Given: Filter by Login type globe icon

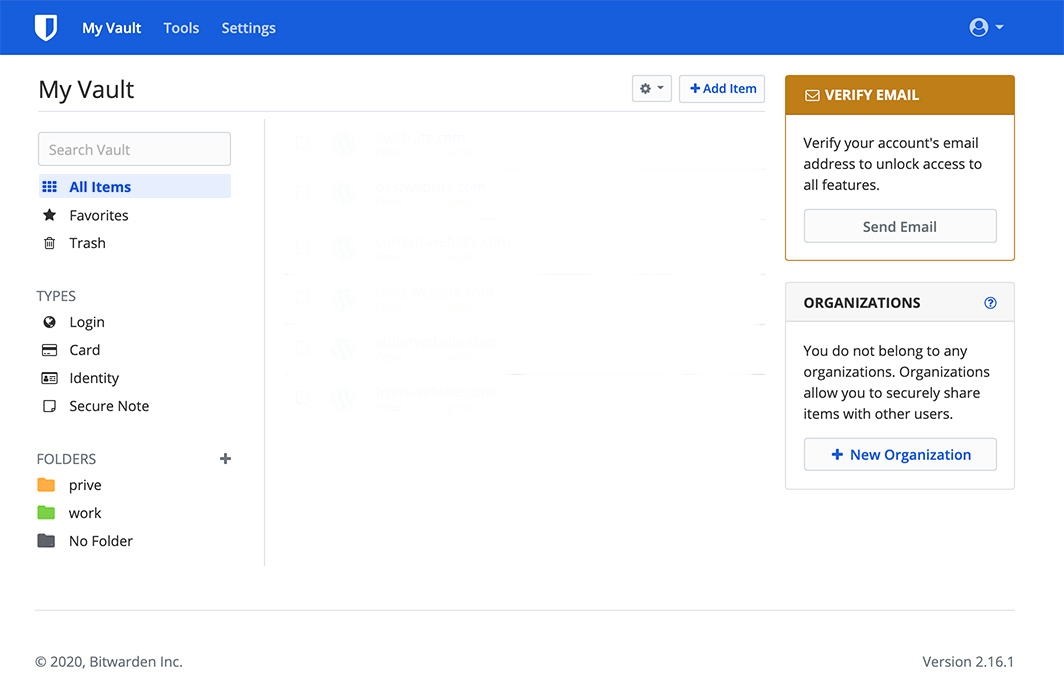Looking at the screenshot, I should pyautogui.click(x=50, y=322).
